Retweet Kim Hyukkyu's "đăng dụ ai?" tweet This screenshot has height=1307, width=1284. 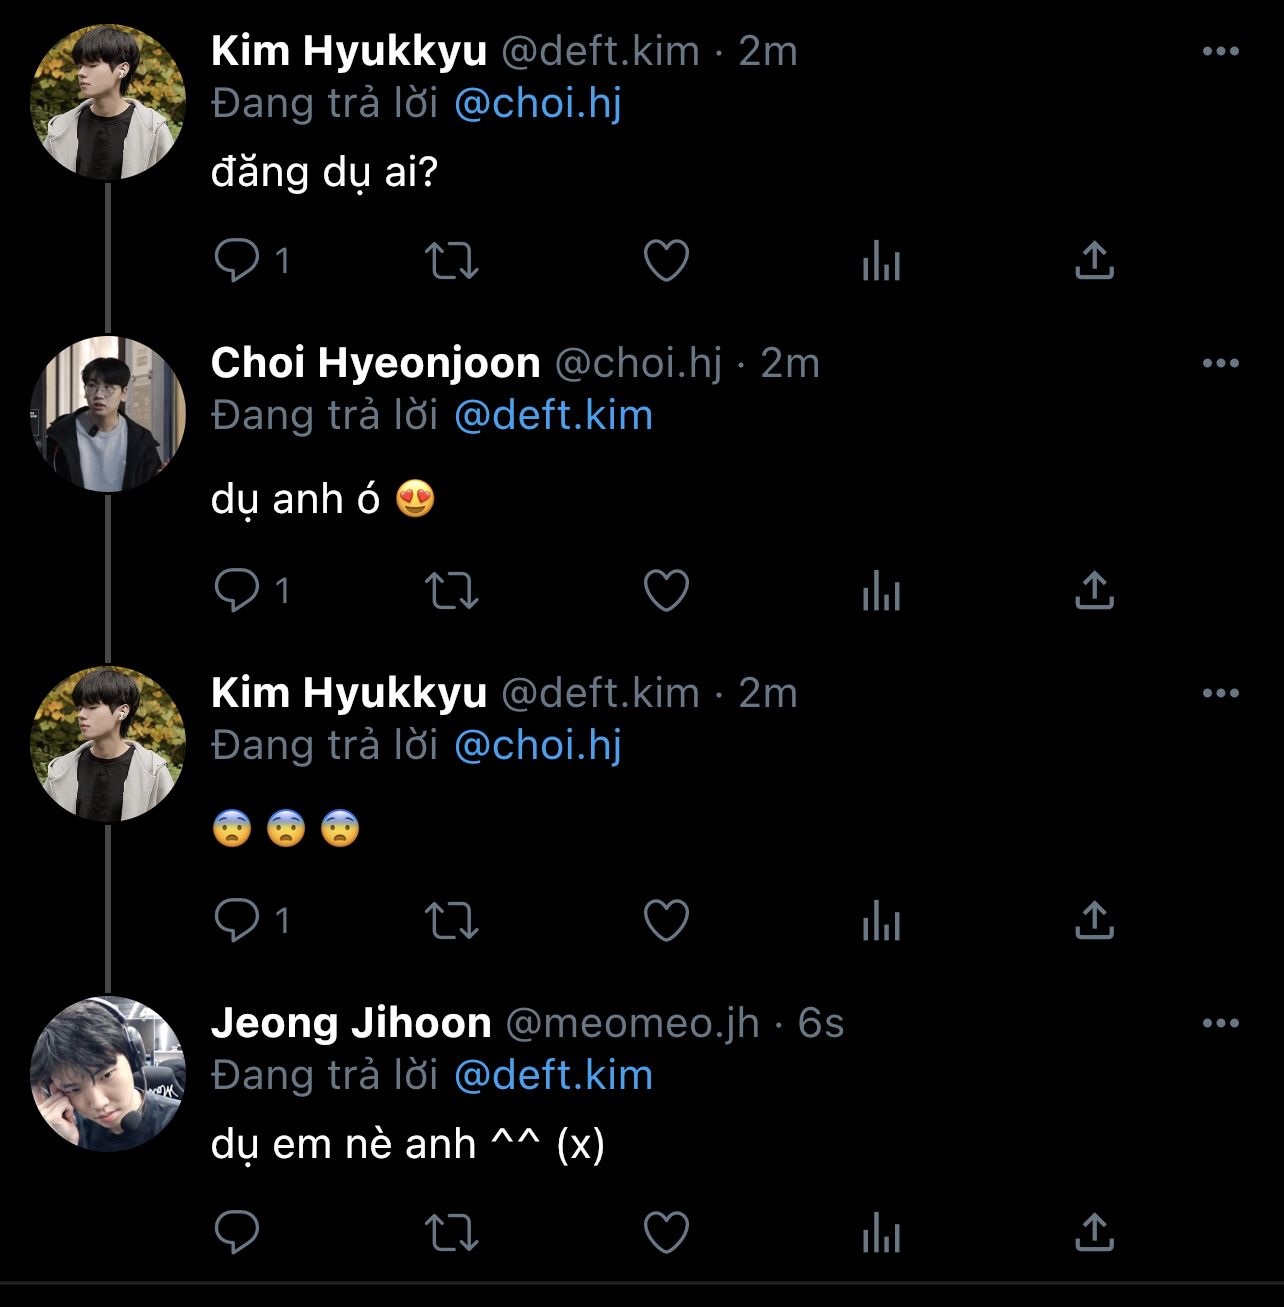coord(452,261)
